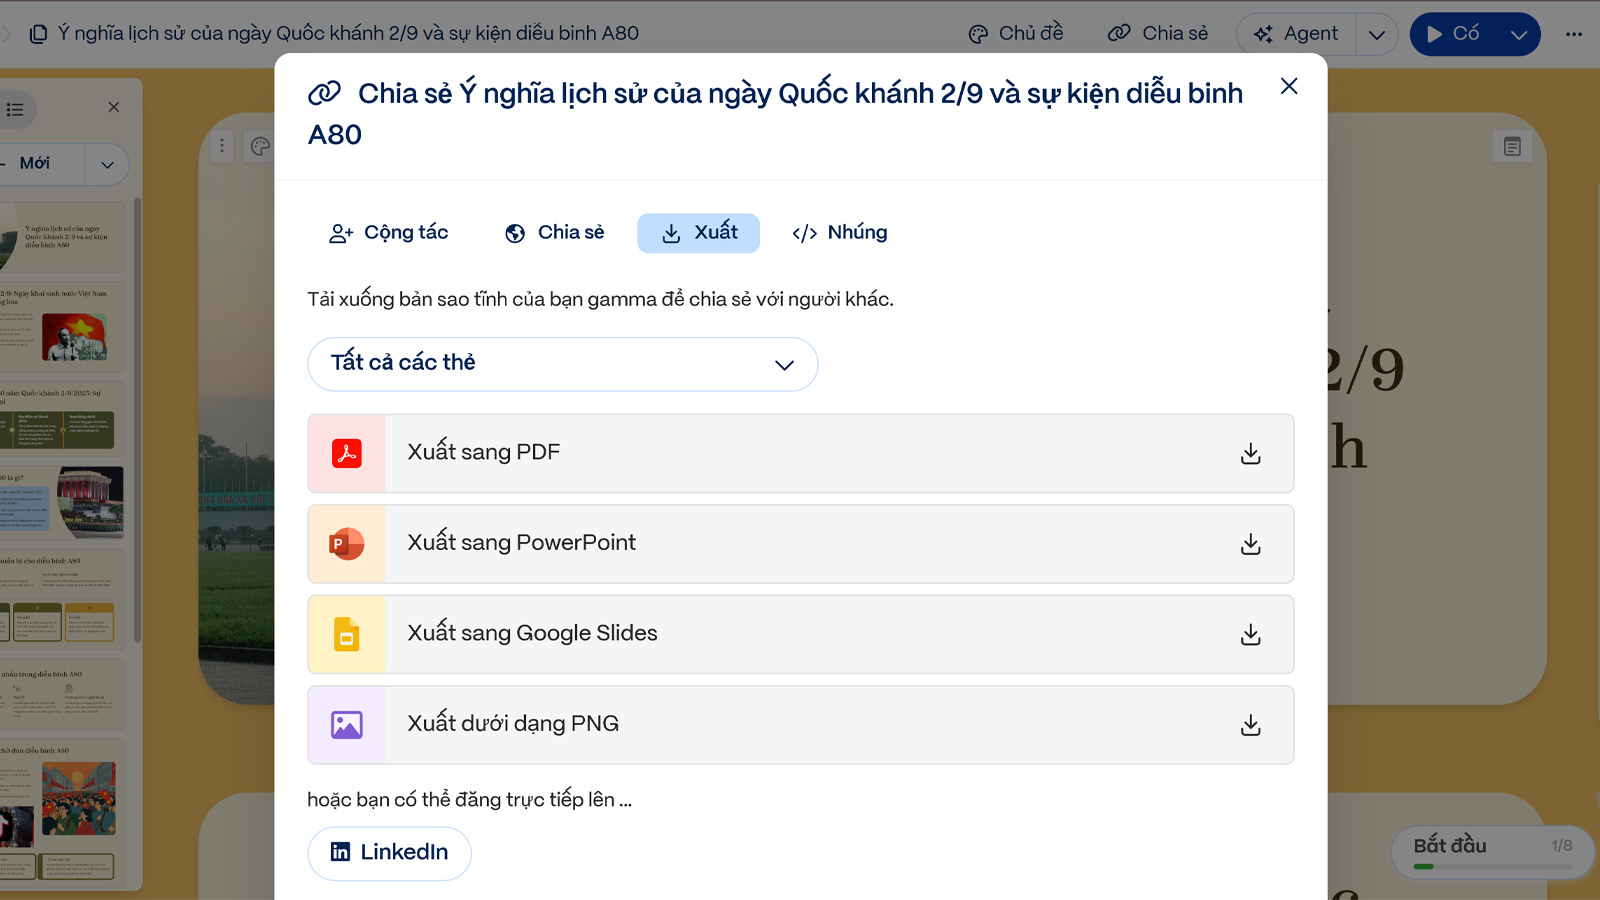This screenshot has height=900, width=1600.
Task: Open the 'Chủ đề' theme menu
Action: pos(1016,34)
